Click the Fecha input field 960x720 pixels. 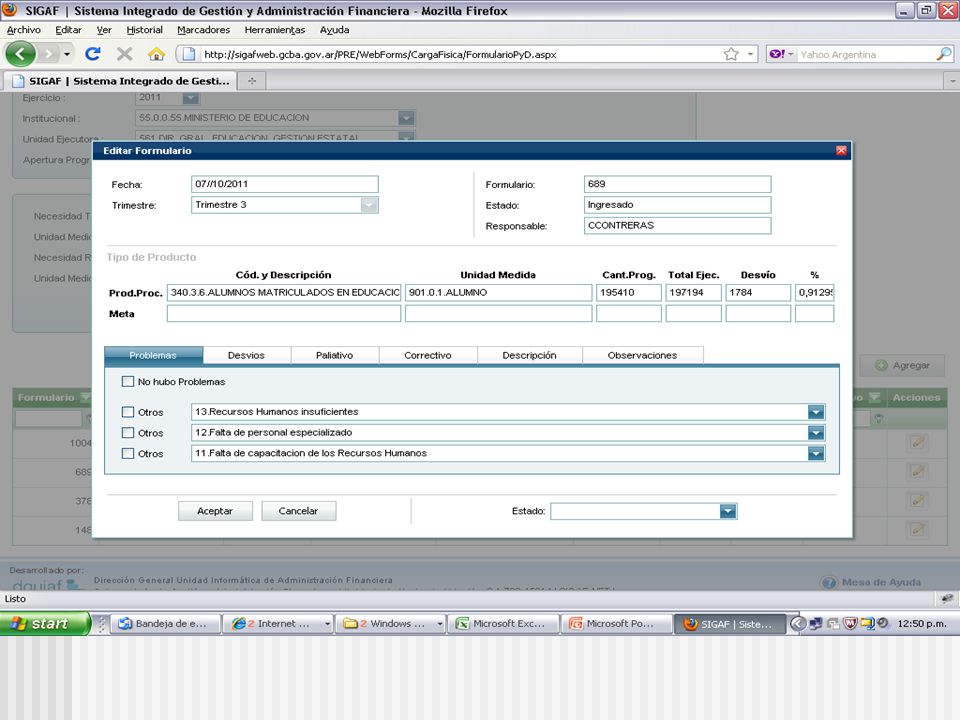285,184
